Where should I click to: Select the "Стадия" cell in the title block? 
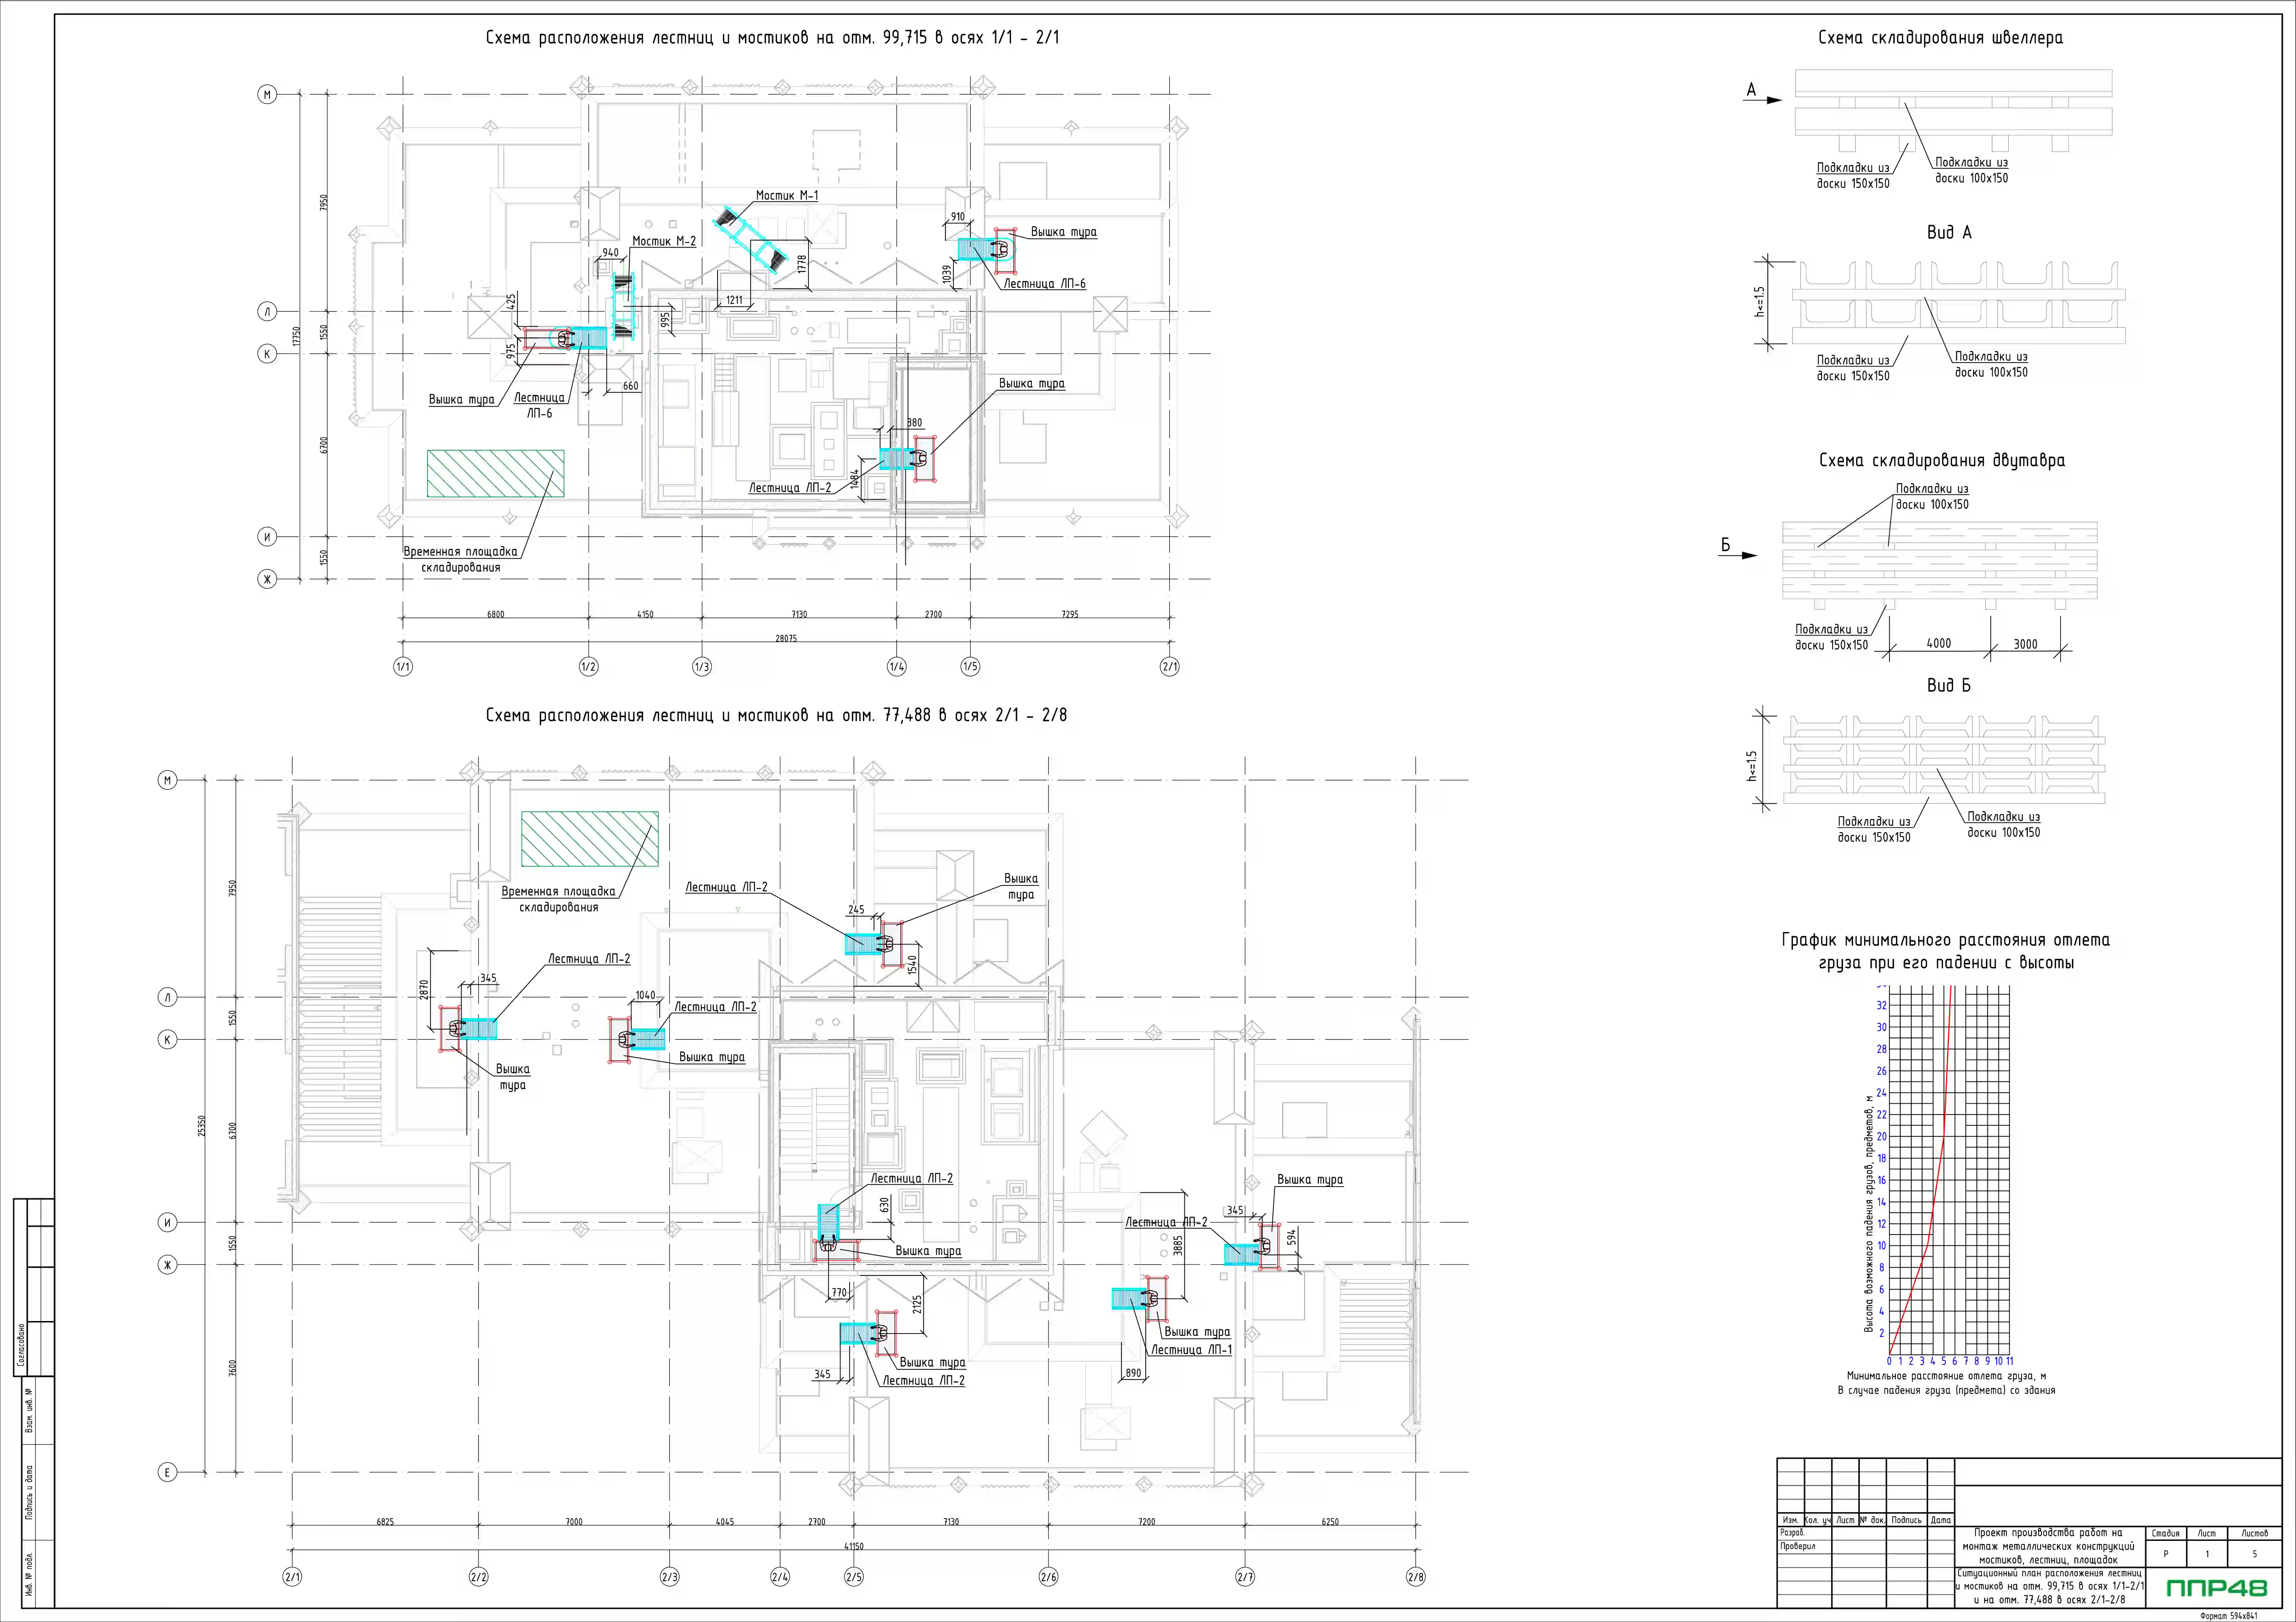point(2165,1533)
